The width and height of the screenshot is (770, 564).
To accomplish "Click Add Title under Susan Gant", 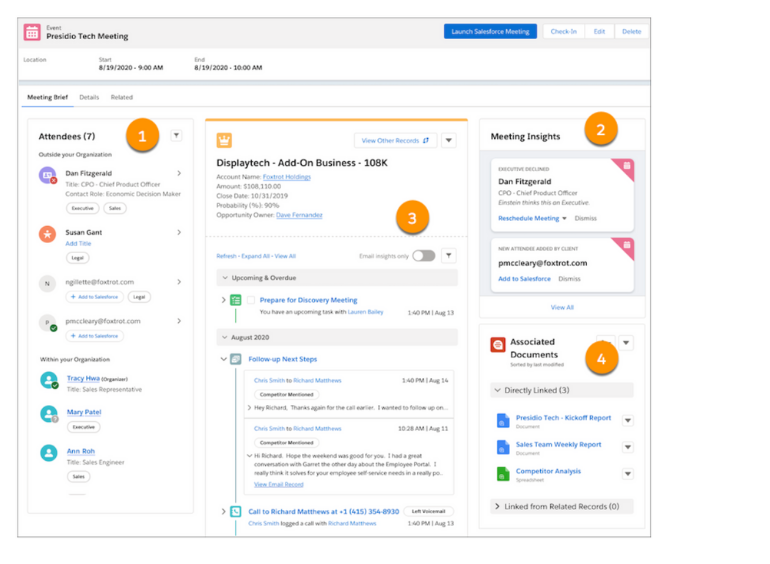I will click(79, 243).
